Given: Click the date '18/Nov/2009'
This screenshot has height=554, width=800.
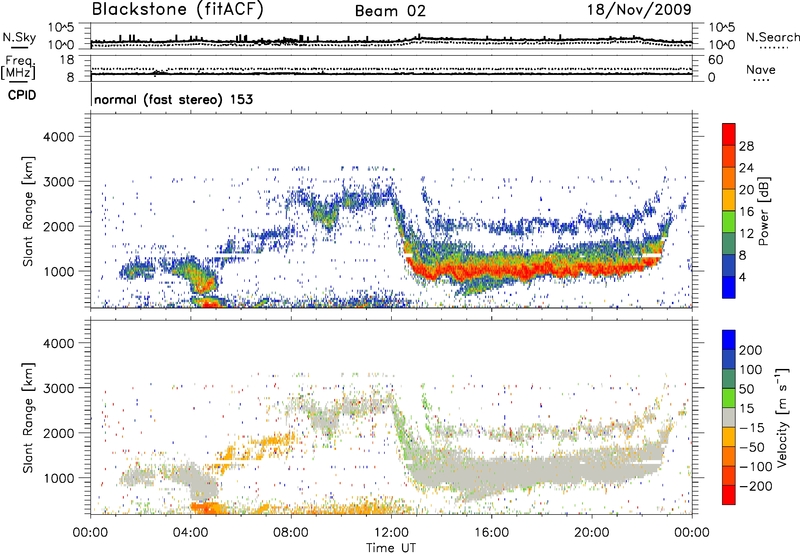Looking at the screenshot, I should coord(639,10).
